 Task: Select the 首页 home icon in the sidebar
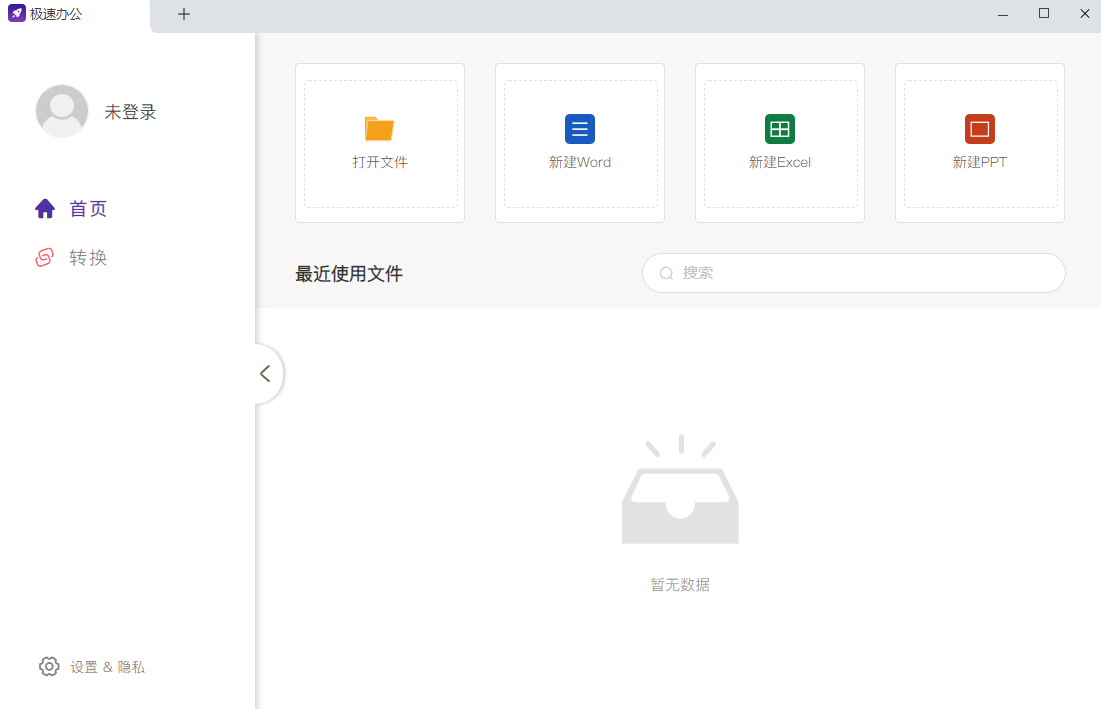click(45, 208)
